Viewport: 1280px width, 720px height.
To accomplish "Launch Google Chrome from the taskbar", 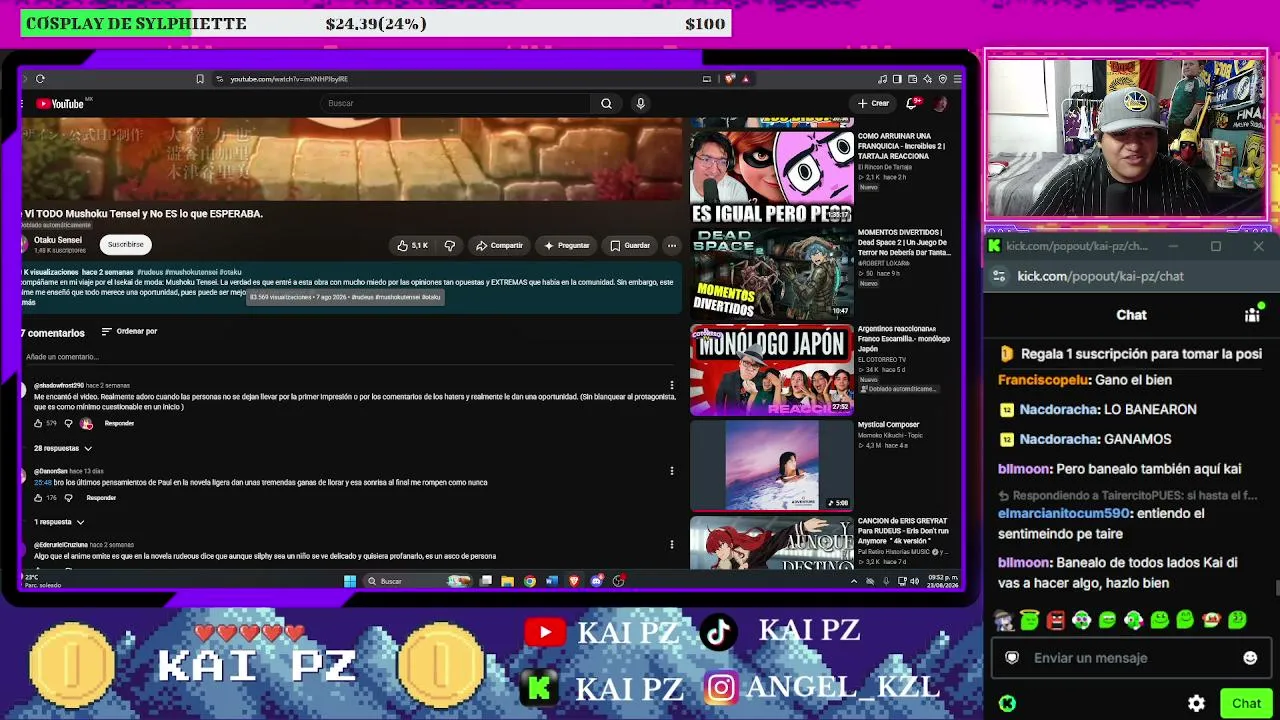I will click(x=529, y=581).
